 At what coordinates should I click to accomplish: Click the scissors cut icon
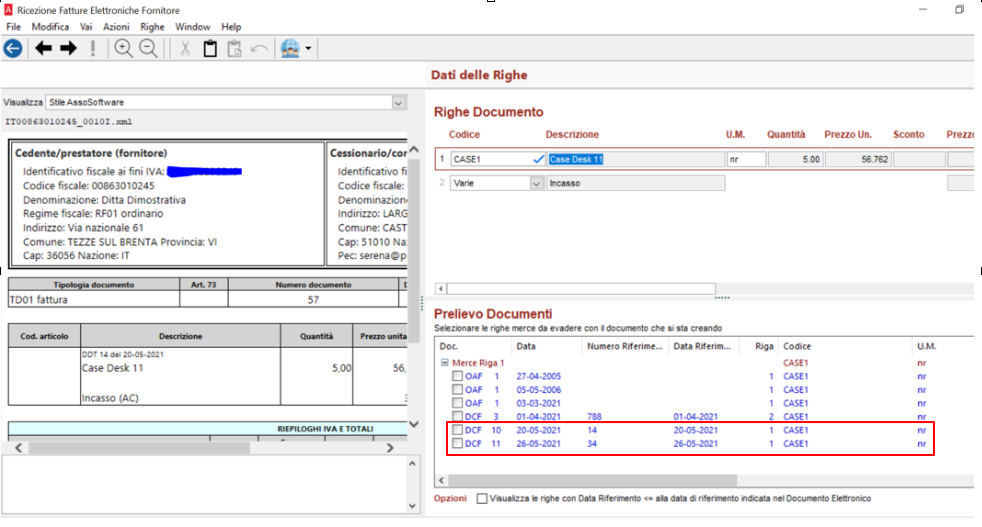[185, 48]
